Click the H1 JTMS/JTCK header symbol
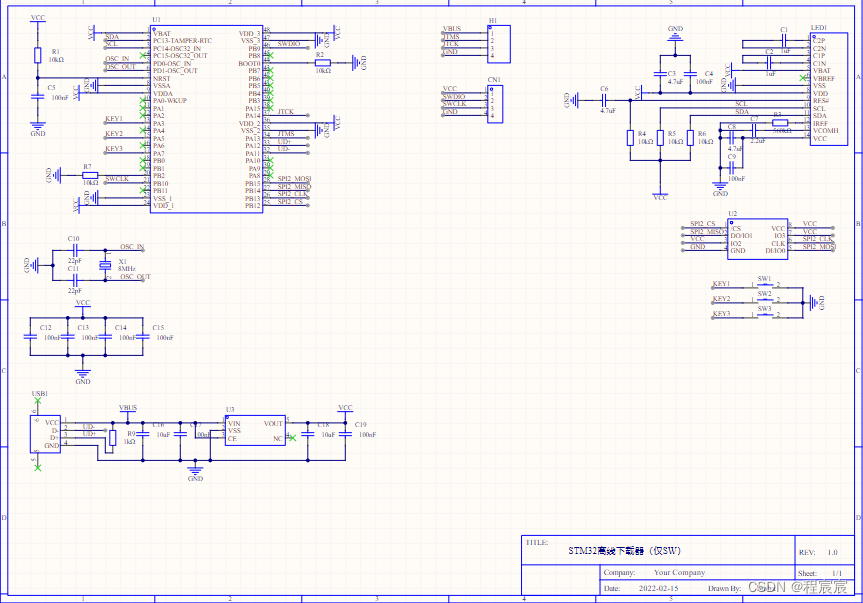The width and height of the screenshot is (863, 603). [497, 42]
